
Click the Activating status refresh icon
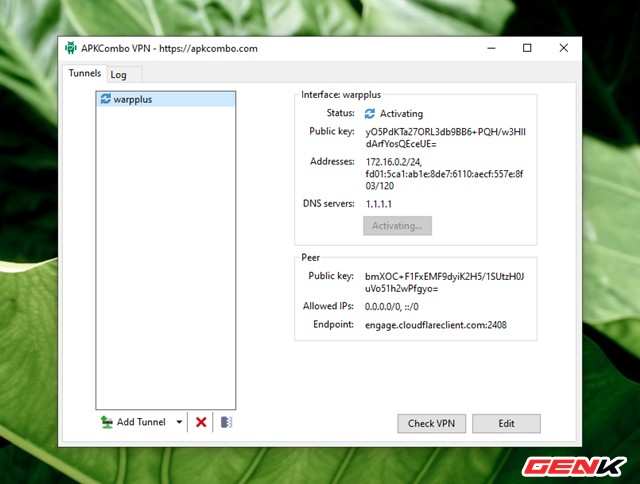pos(370,113)
